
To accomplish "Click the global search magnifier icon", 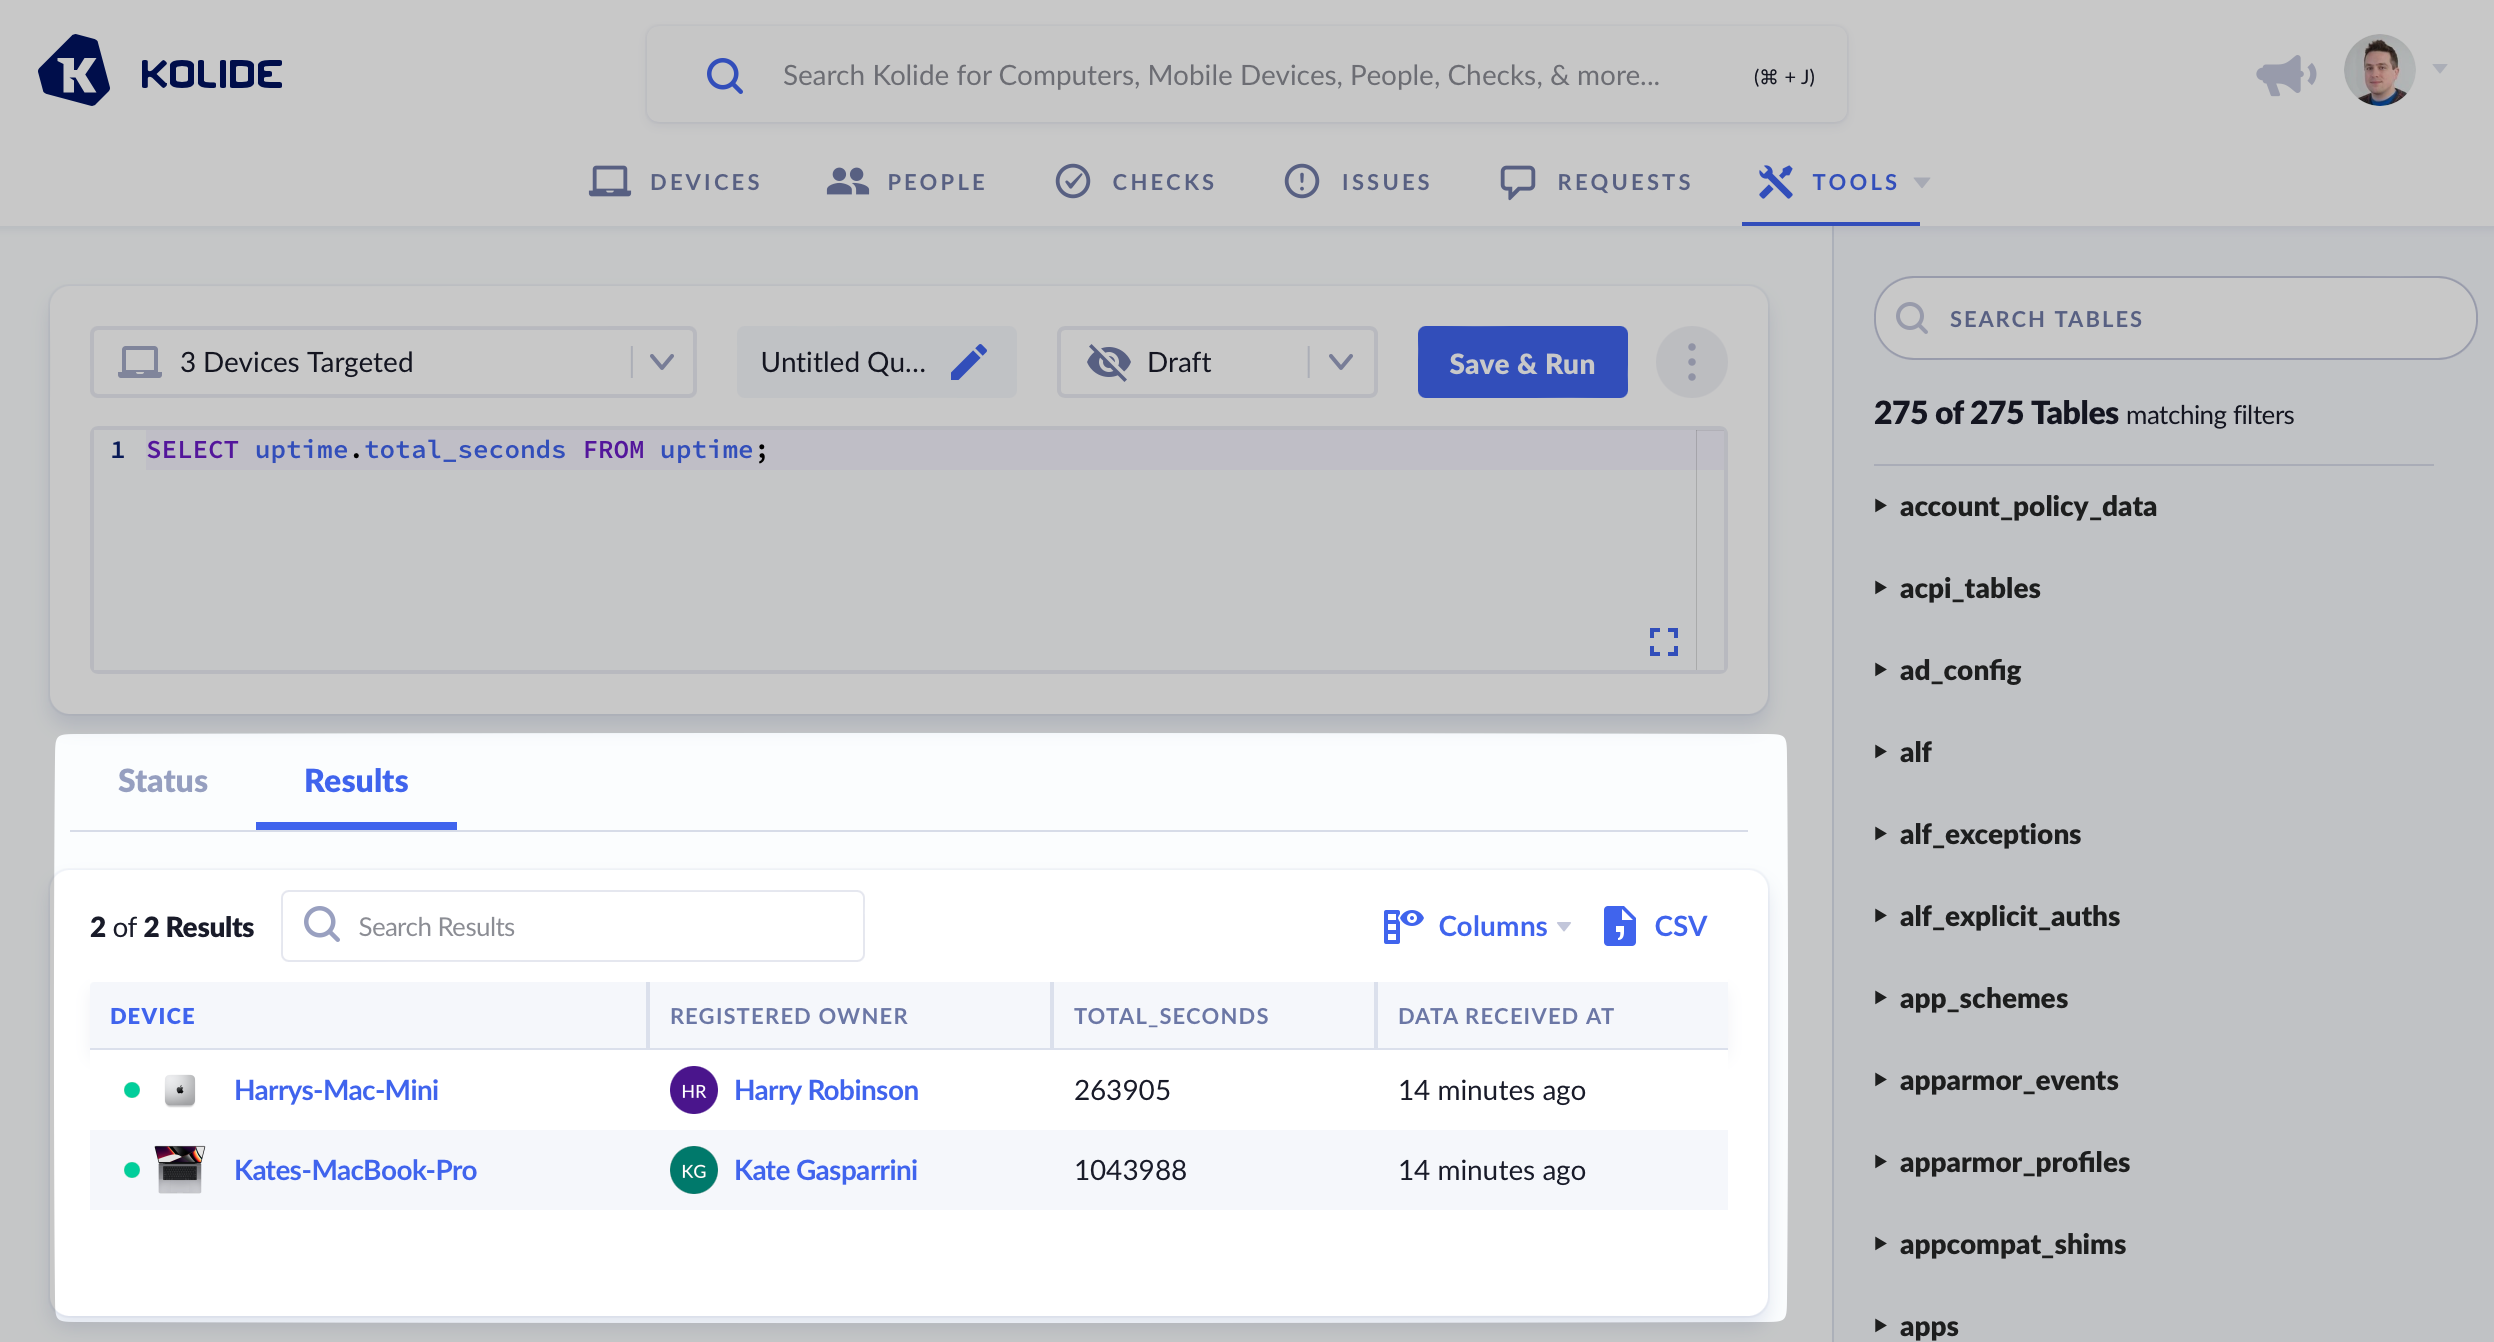I will tap(724, 76).
